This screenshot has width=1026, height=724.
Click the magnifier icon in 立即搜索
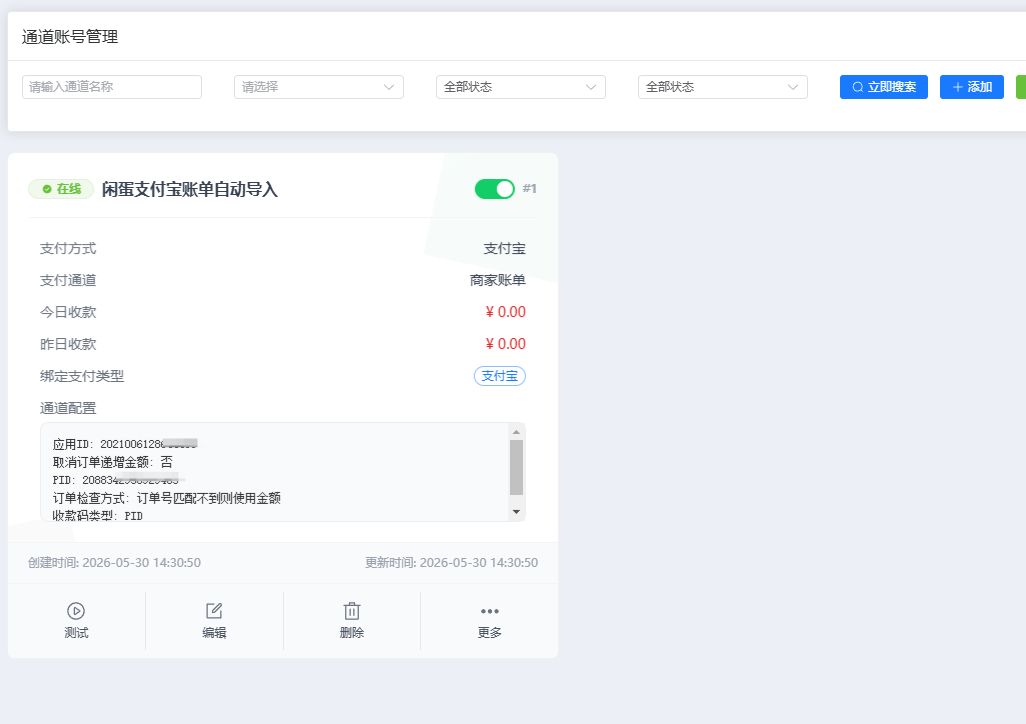pos(858,87)
